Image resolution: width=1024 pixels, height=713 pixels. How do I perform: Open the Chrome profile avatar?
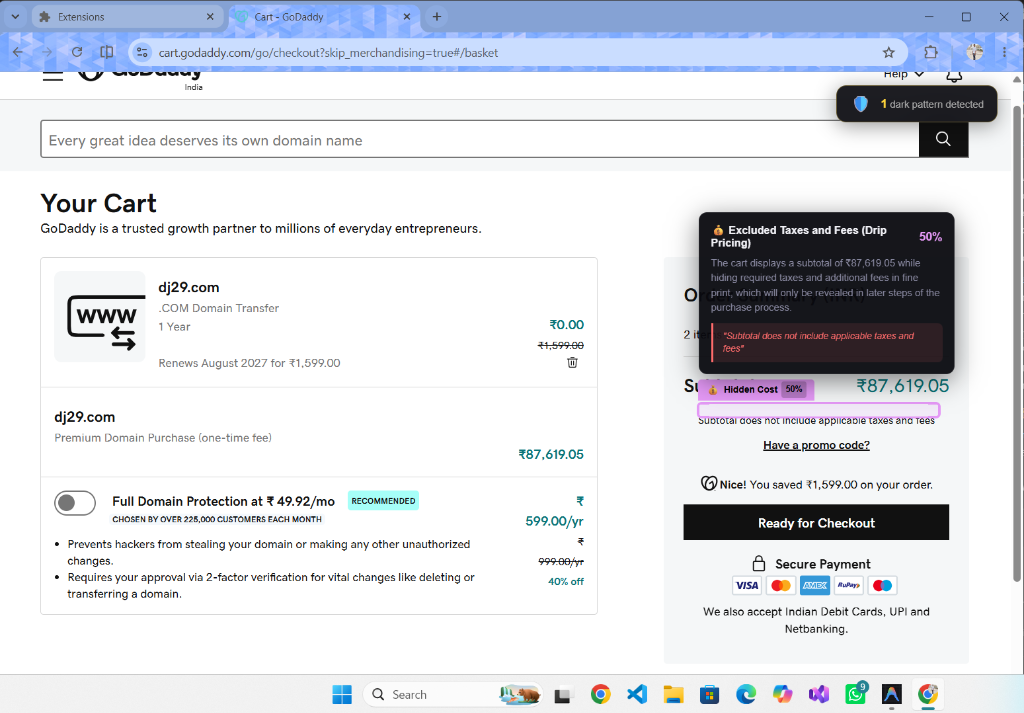coord(974,53)
